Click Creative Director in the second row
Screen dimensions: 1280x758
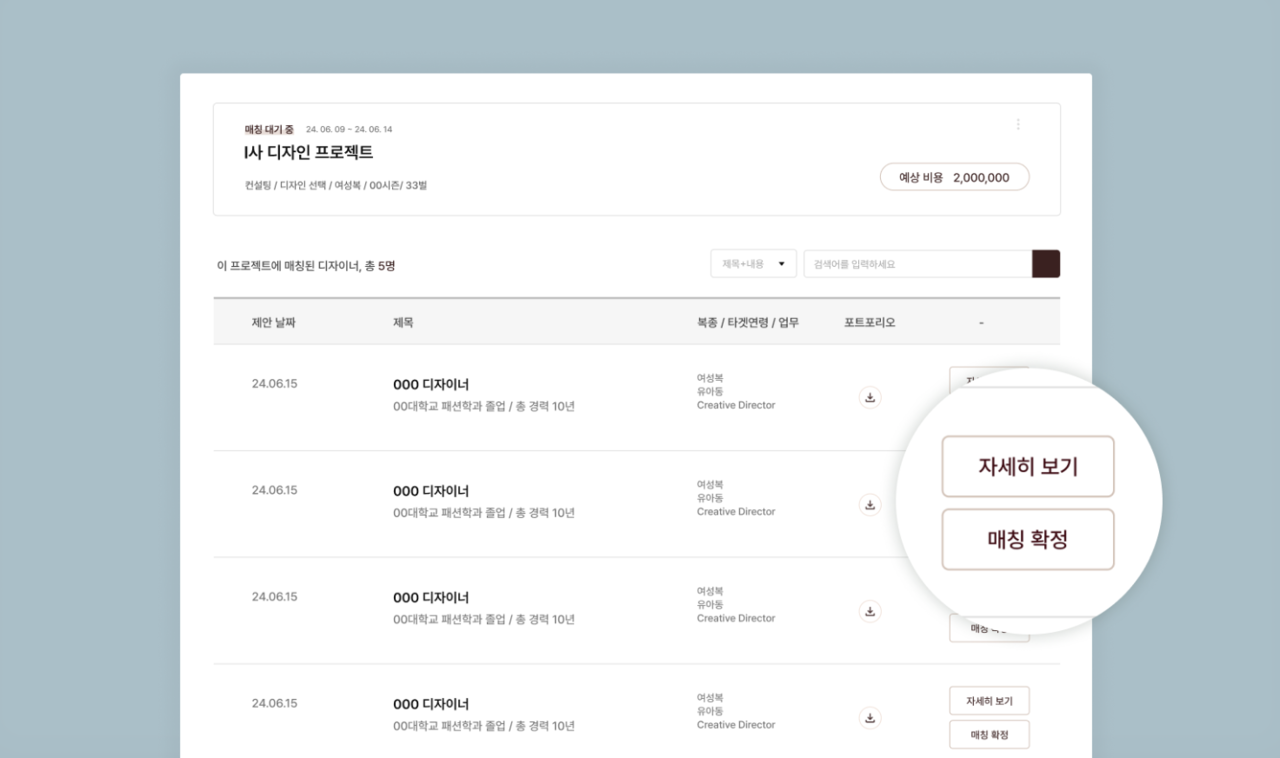click(736, 512)
